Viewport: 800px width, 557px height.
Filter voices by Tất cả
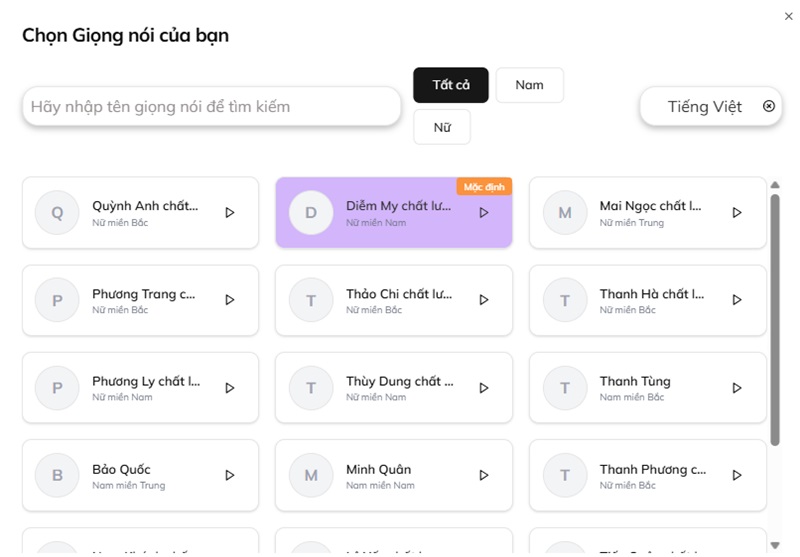point(451,85)
